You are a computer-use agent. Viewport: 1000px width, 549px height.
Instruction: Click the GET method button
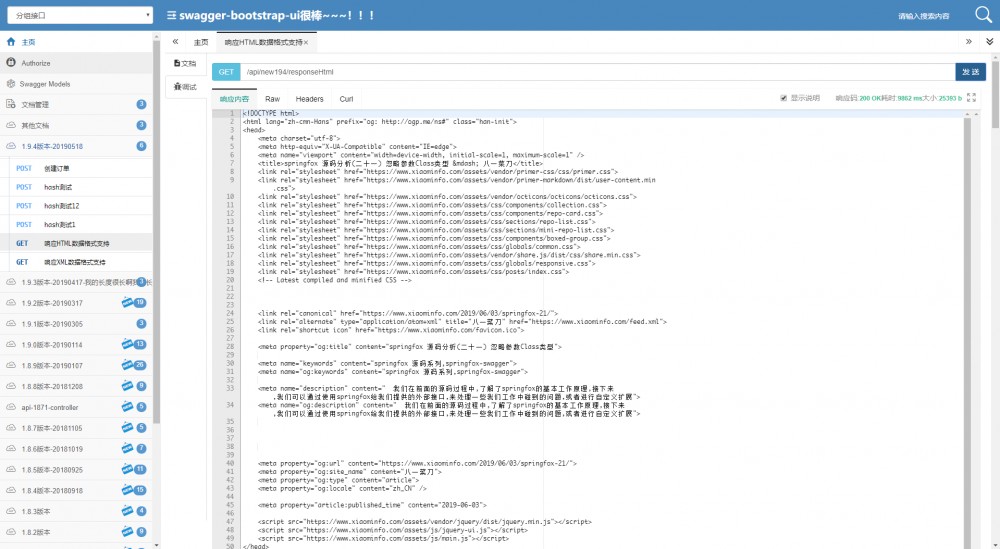[226, 71]
